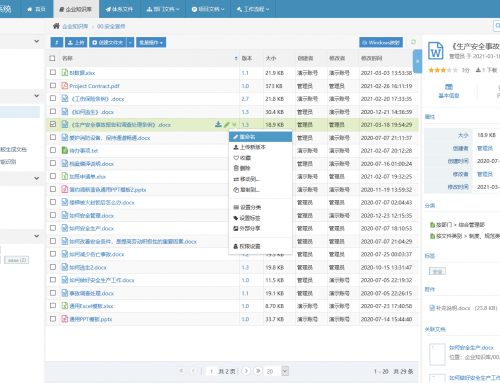Open related file 如何安全生产.docx in details panel
The image size is (500, 383).
pyautogui.click(x=471, y=348)
